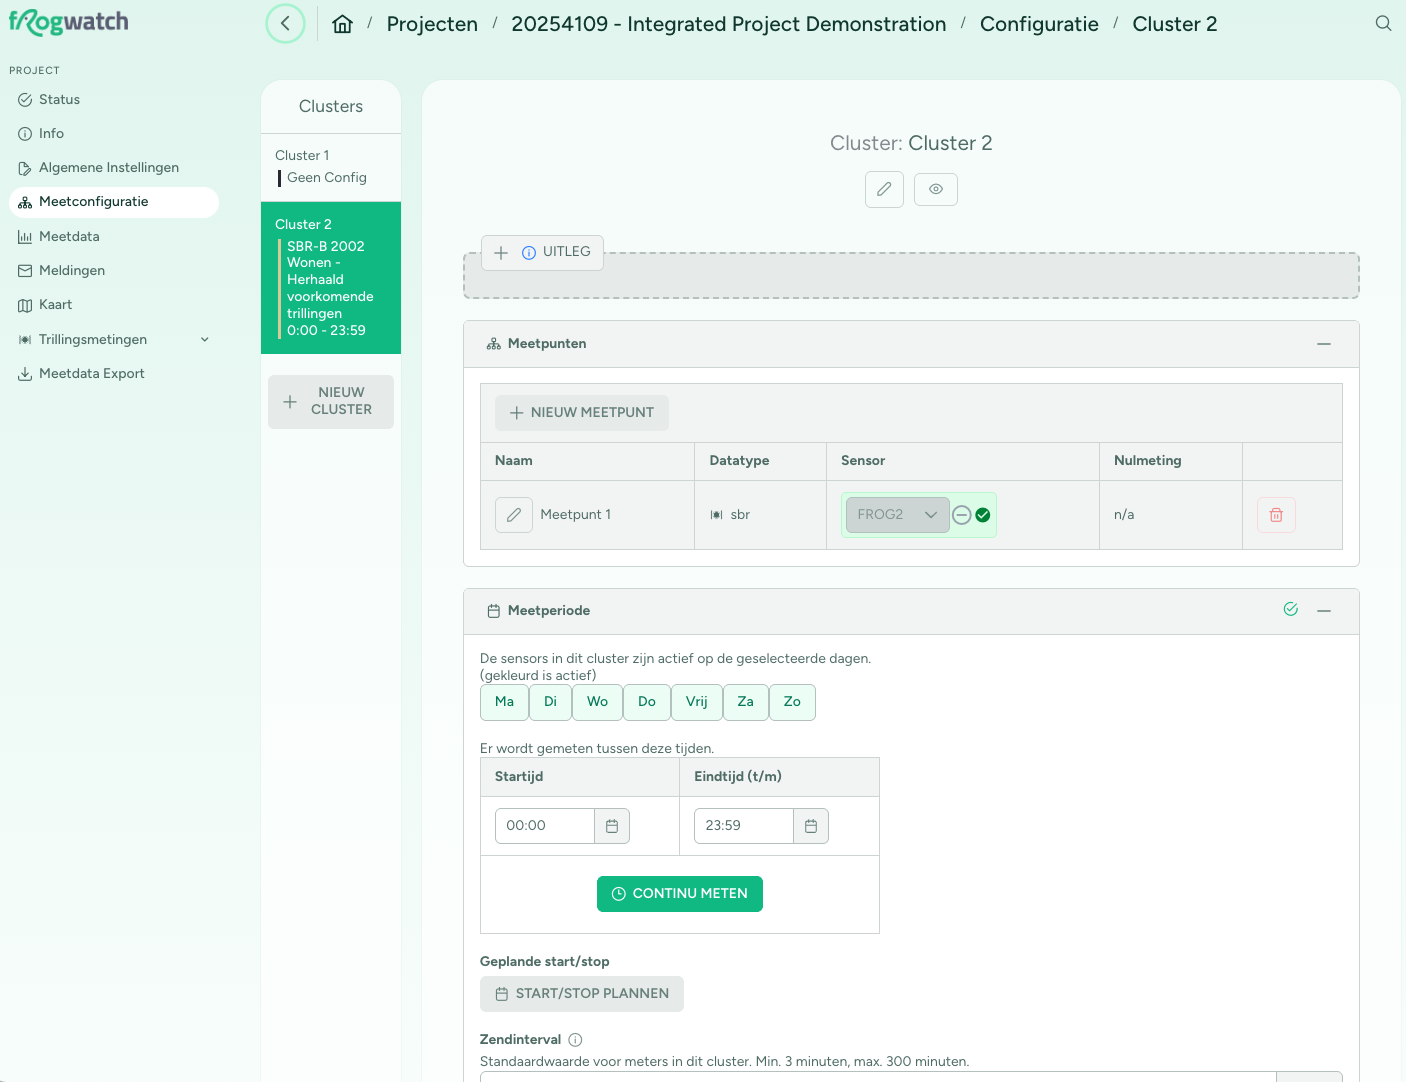The width and height of the screenshot is (1406, 1082).
Task: Click the CONTINU METEN button
Action: click(680, 894)
